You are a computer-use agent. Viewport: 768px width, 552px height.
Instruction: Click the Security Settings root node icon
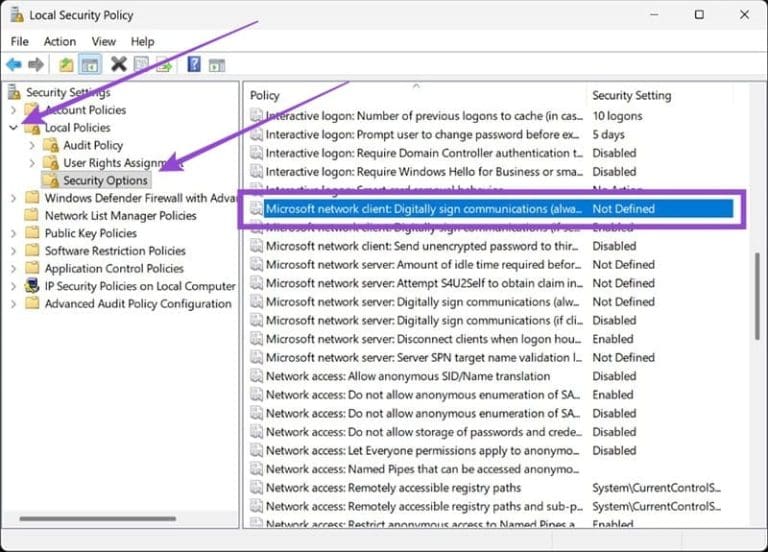14,92
